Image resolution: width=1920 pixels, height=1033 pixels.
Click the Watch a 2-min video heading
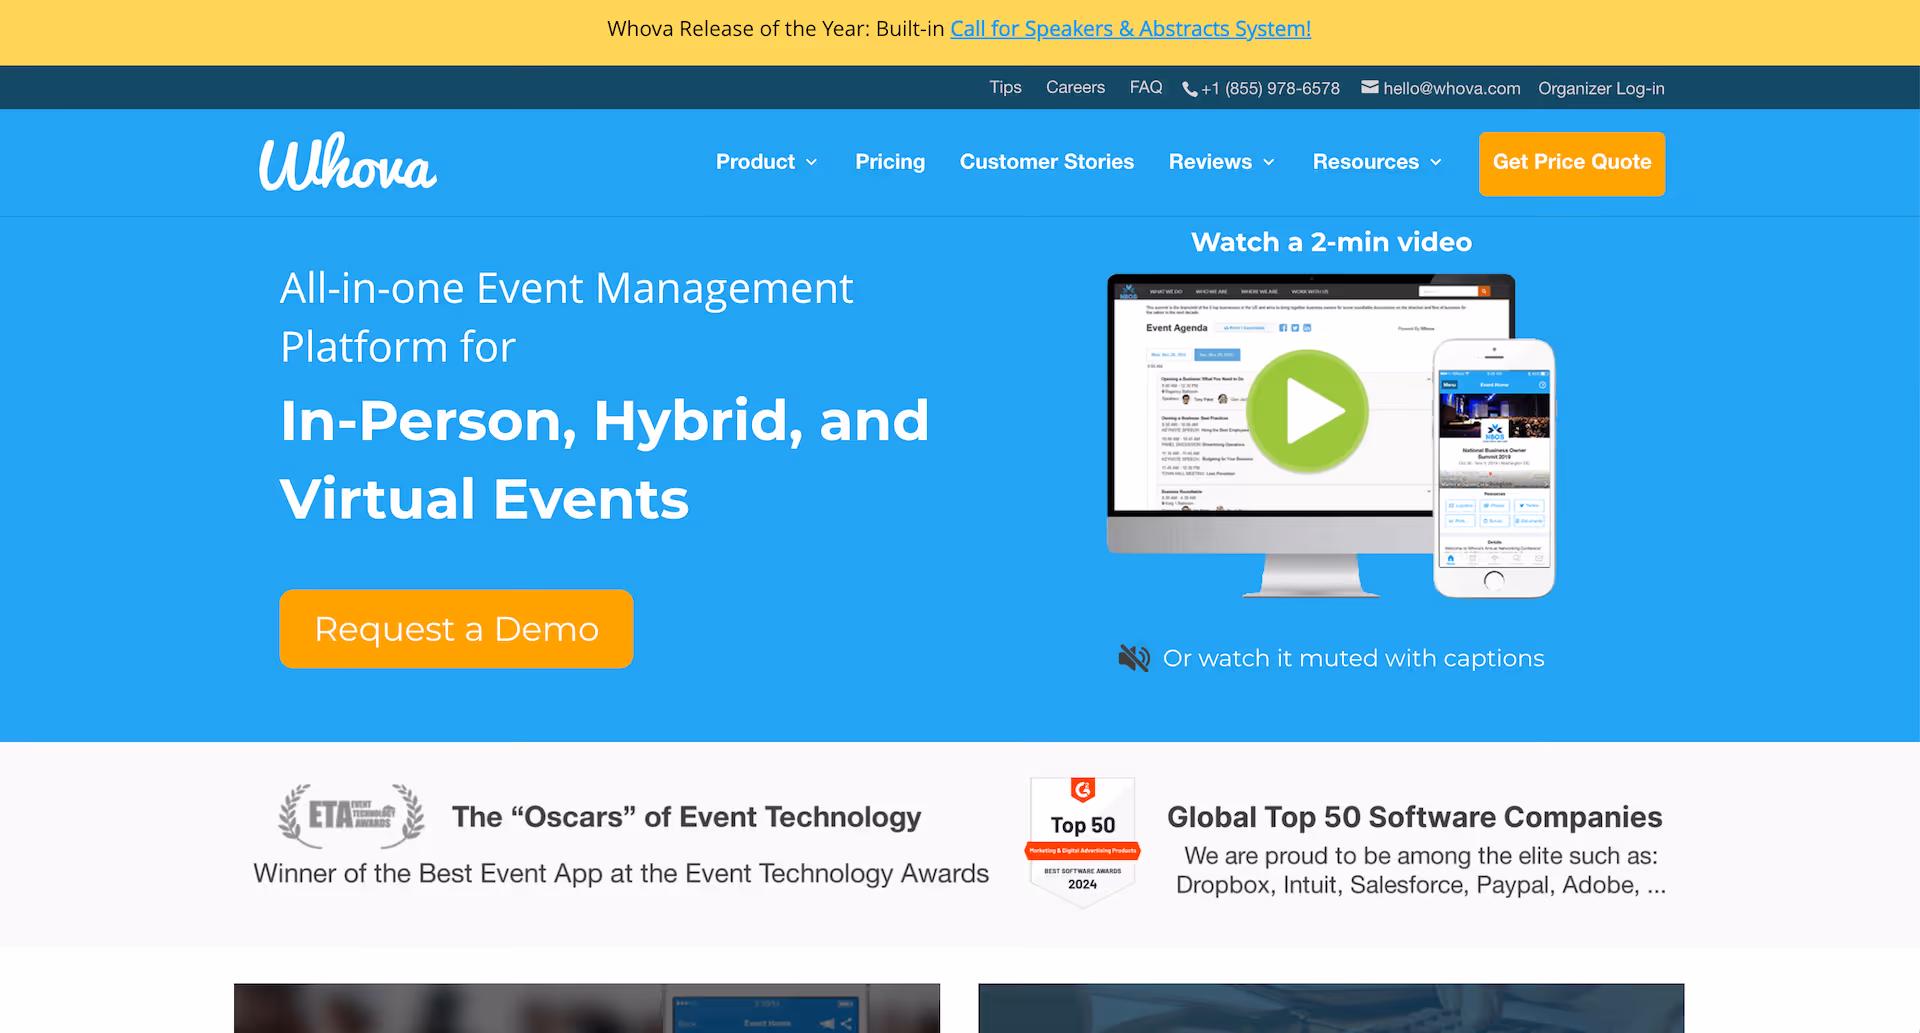(x=1331, y=242)
